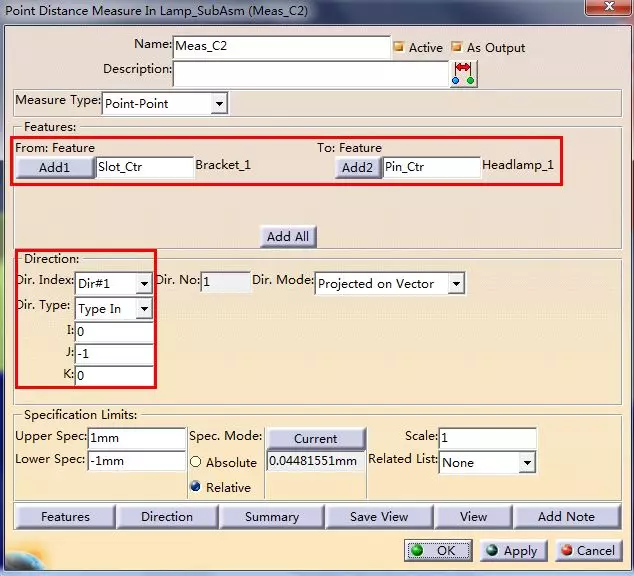
Task: Click the Add1 feature button
Action: [54, 167]
